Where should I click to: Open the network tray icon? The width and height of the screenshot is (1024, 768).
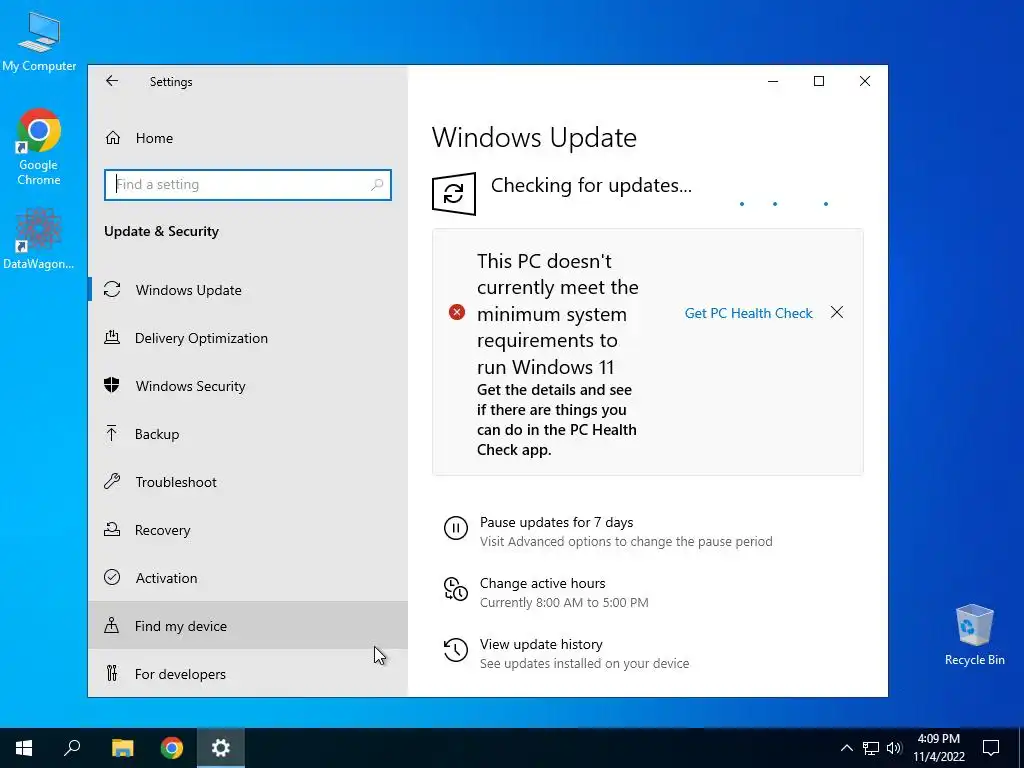click(871, 748)
